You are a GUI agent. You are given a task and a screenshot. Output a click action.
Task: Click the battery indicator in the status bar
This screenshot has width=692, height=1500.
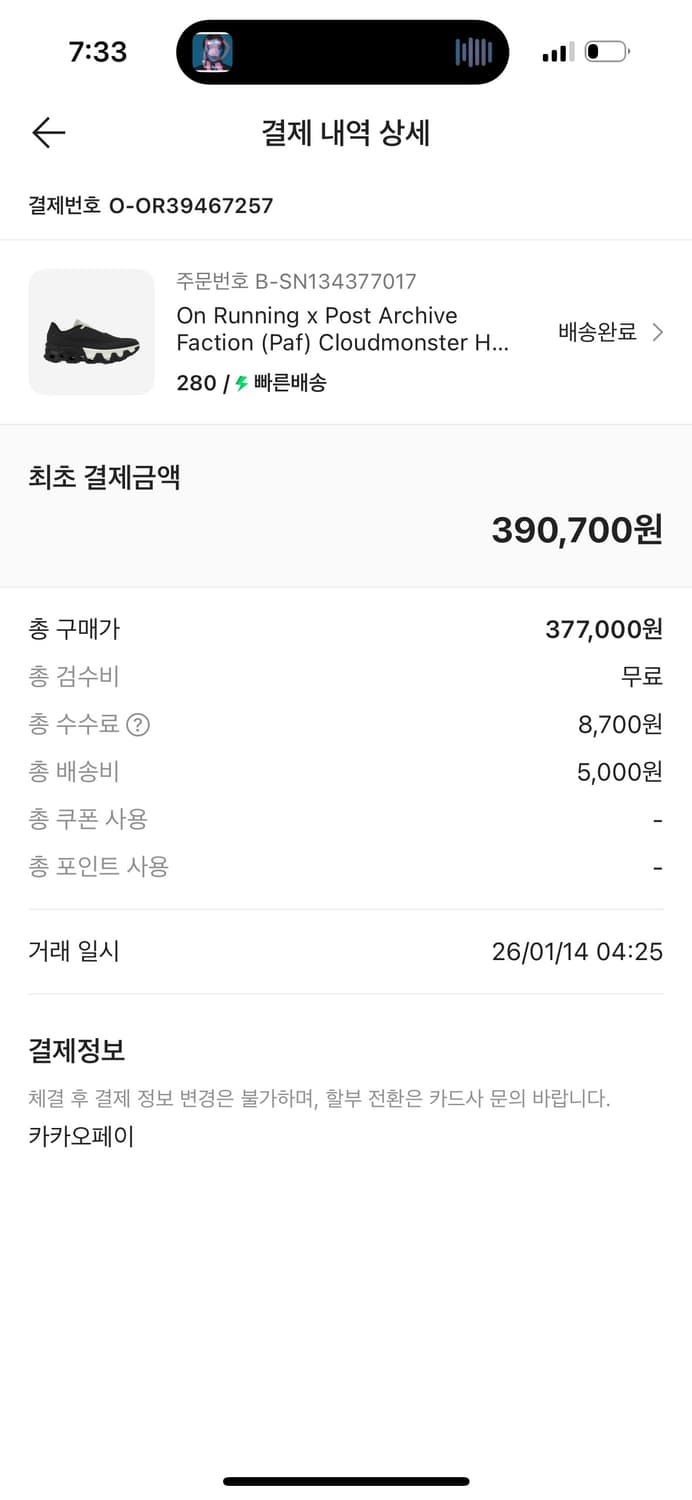pyautogui.click(x=605, y=51)
